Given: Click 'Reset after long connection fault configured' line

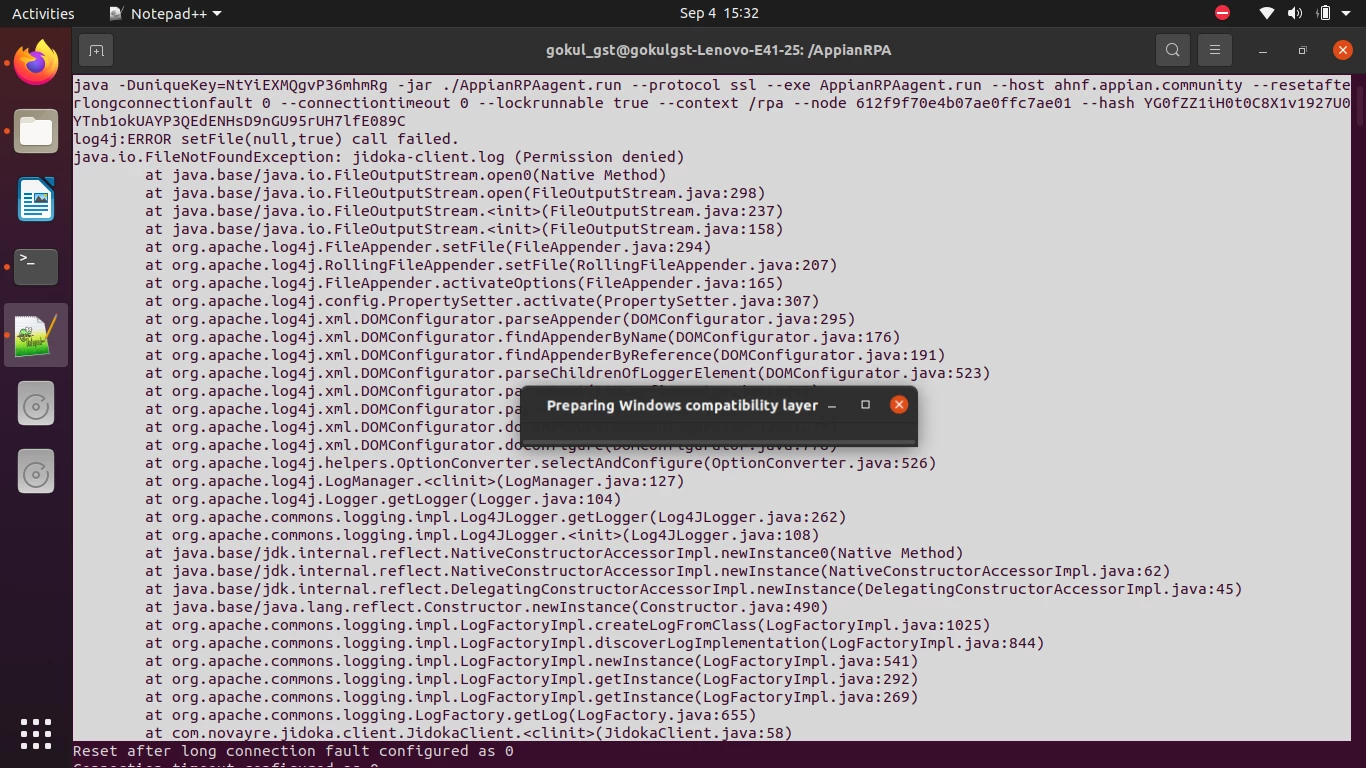Looking at the screenshot, I should point(293,751).
